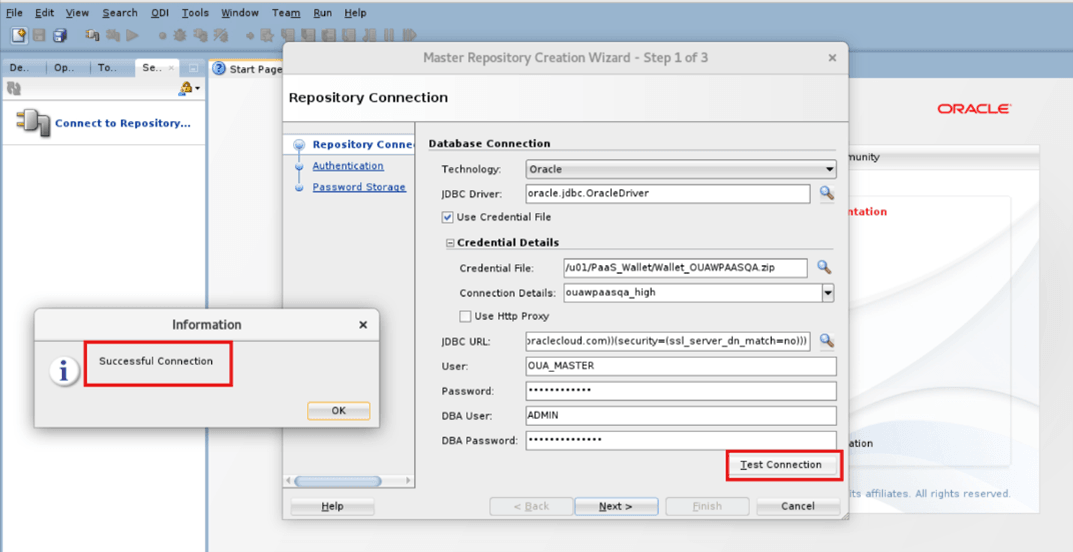Open the Help menu

(355, 12)
